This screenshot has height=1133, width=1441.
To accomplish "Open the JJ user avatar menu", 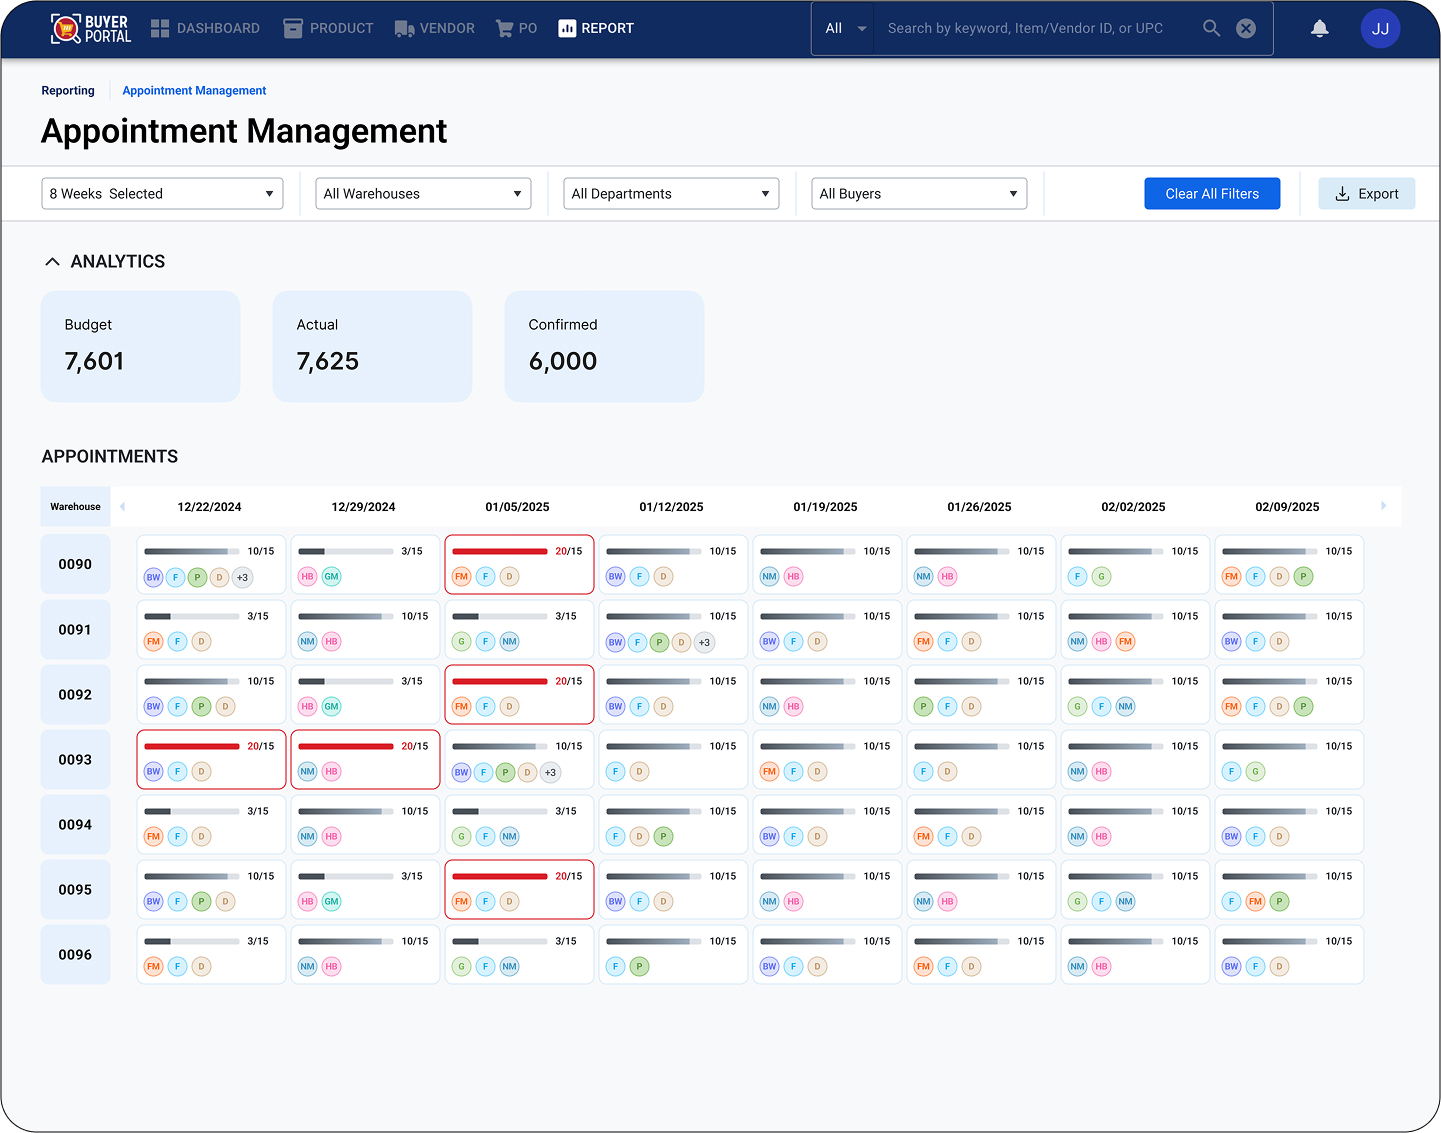I will click(1380, 29).
